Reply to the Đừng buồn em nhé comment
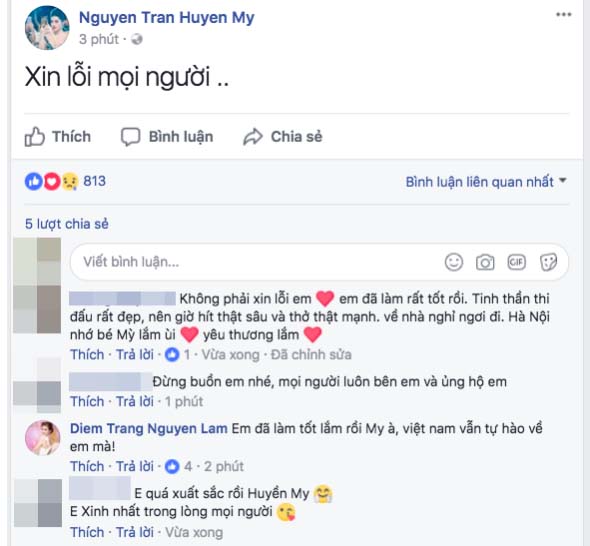Image resolution: width=590 pixels, height=546 pixels. pos(134,402)
